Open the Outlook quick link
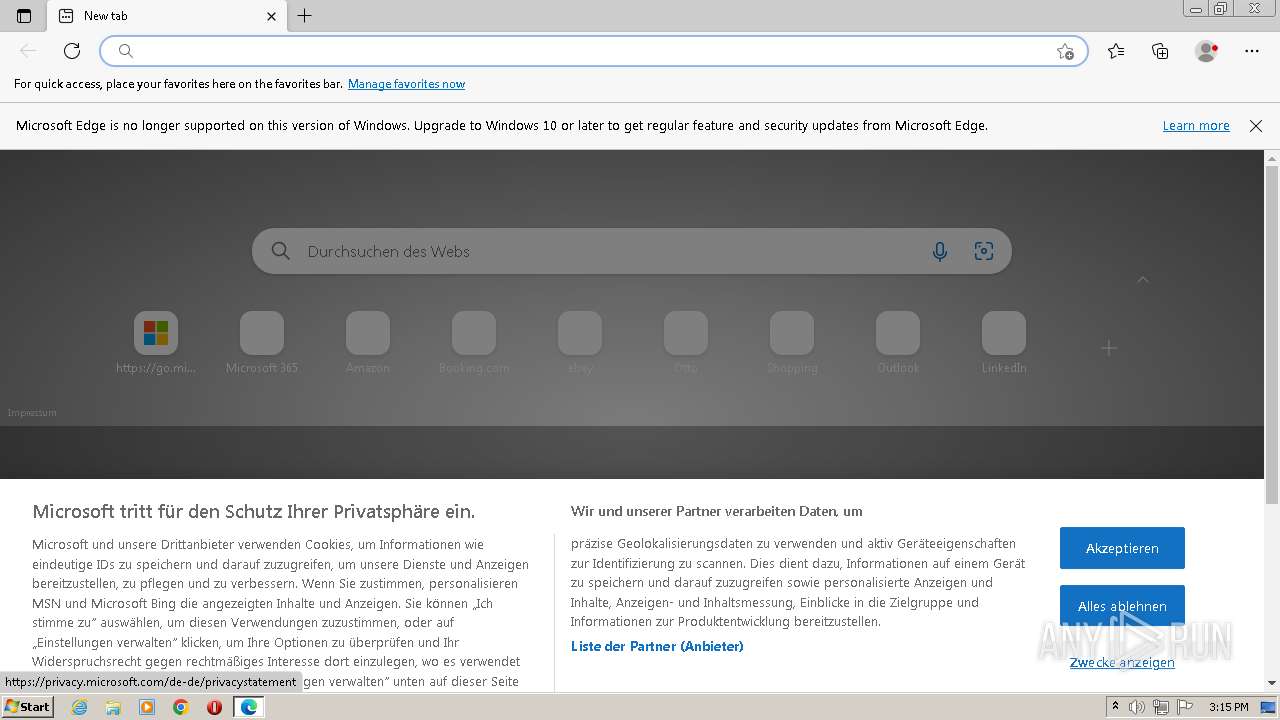The height and width of the screenshot is (720, 1280). (x=898, y=343)
